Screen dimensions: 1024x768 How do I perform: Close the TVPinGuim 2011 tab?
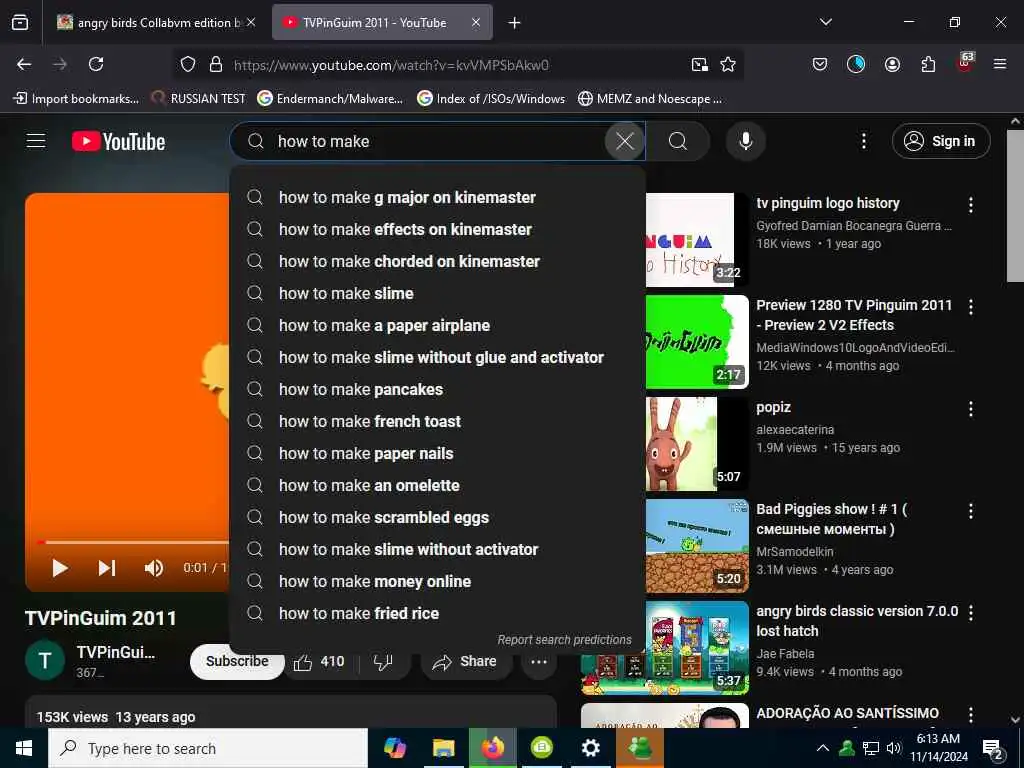tap(476, 23)
